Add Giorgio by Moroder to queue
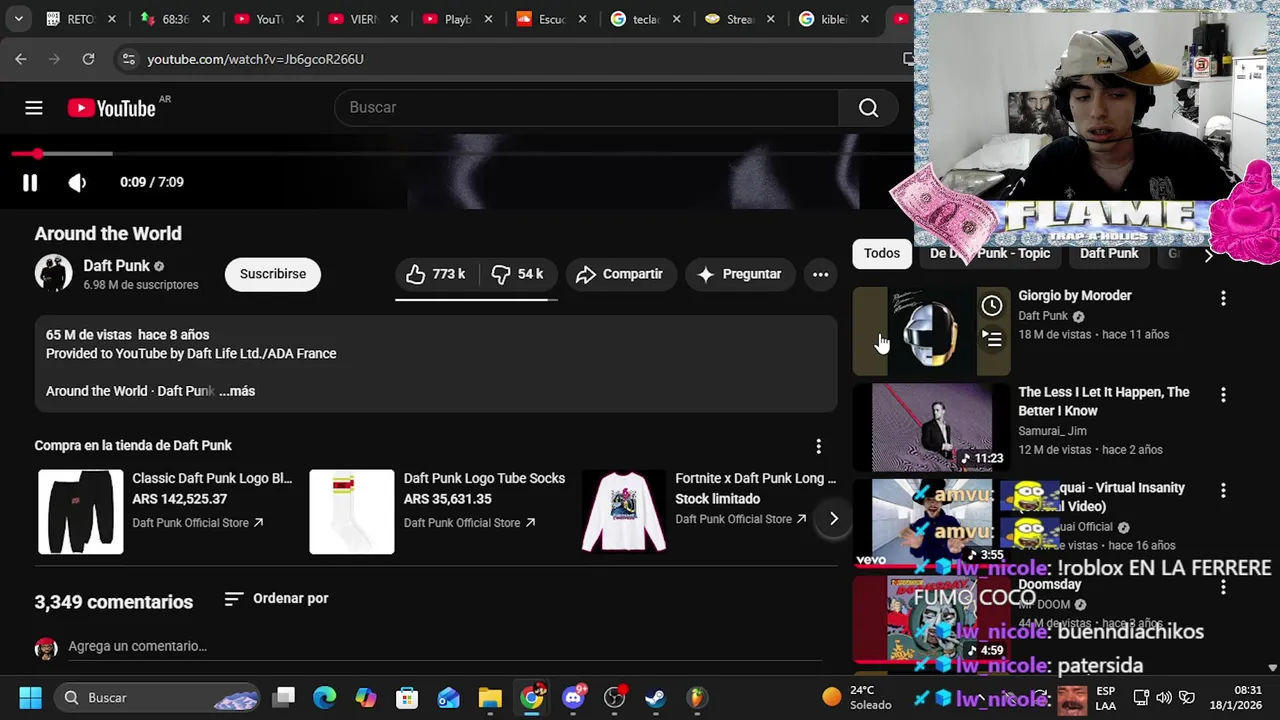 coord(991,340)
